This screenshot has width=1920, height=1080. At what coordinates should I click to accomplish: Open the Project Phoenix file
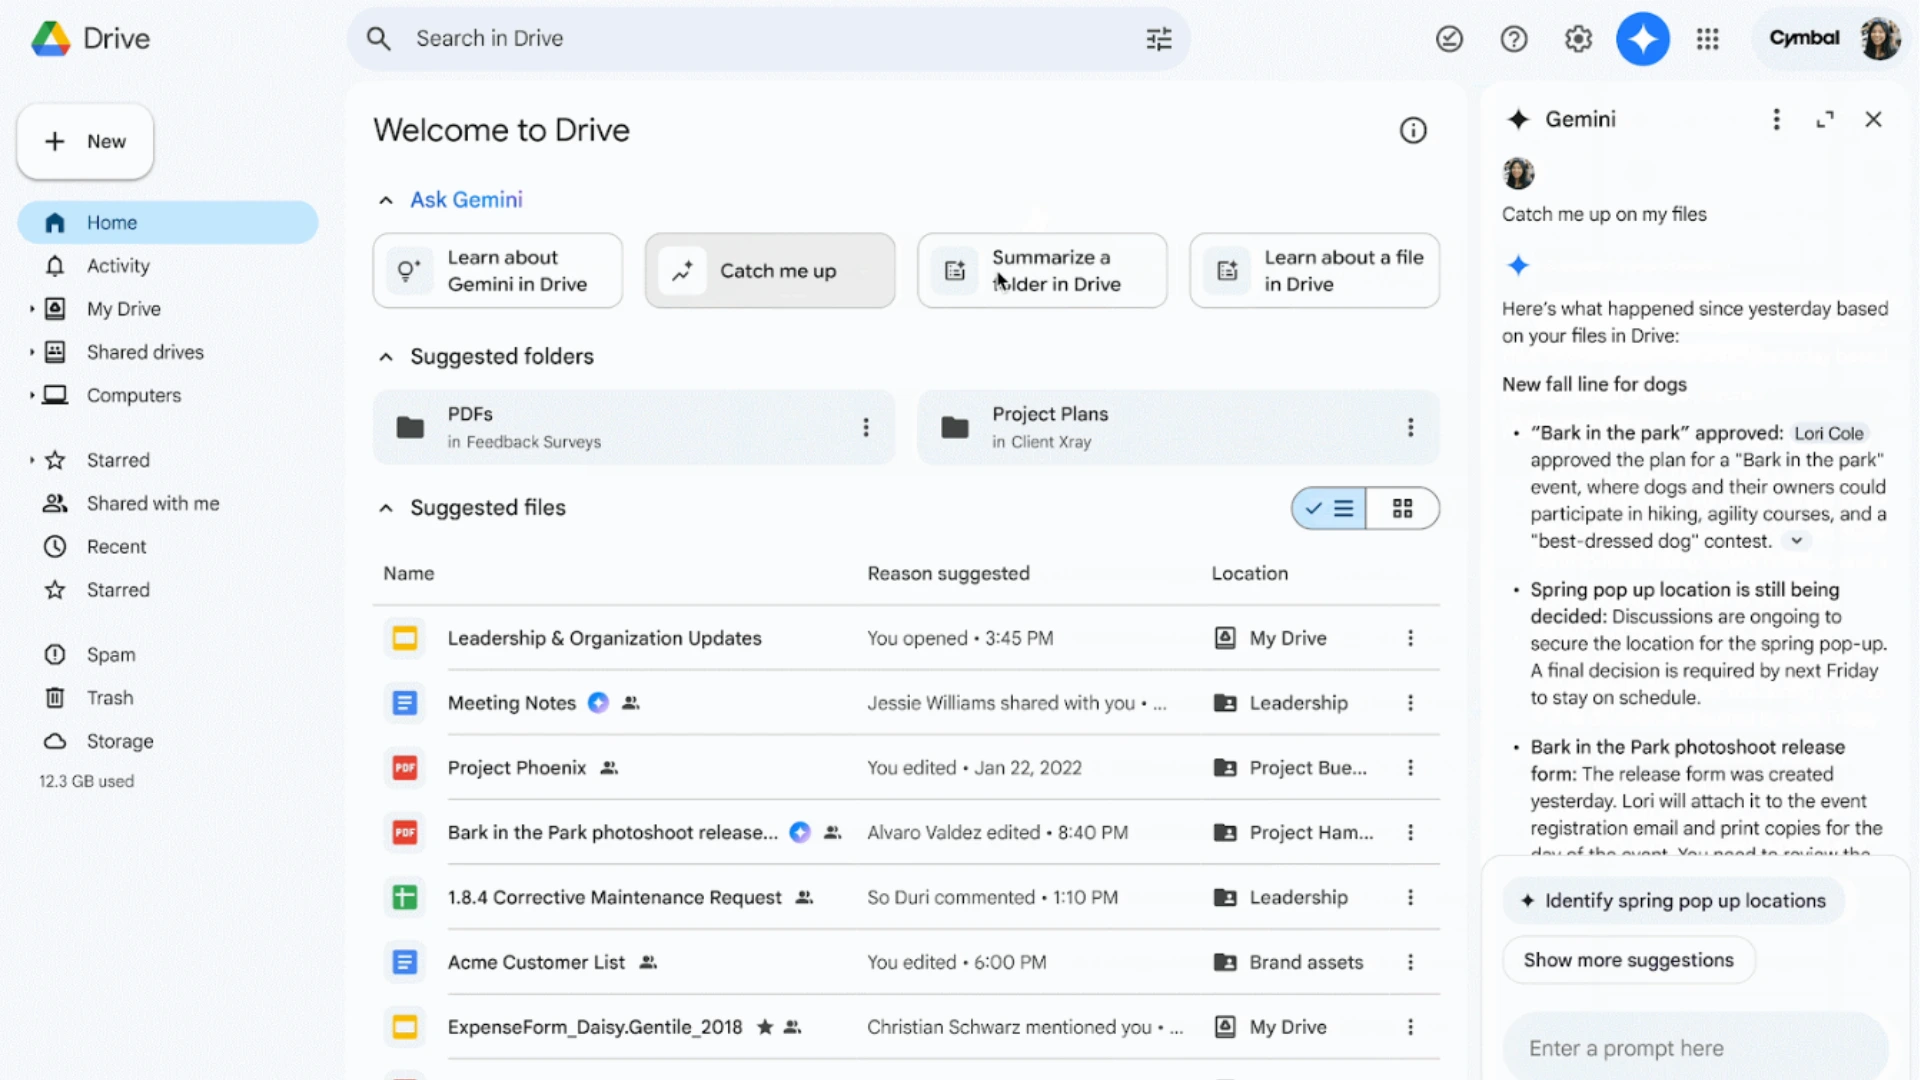[x=516, y=768]
